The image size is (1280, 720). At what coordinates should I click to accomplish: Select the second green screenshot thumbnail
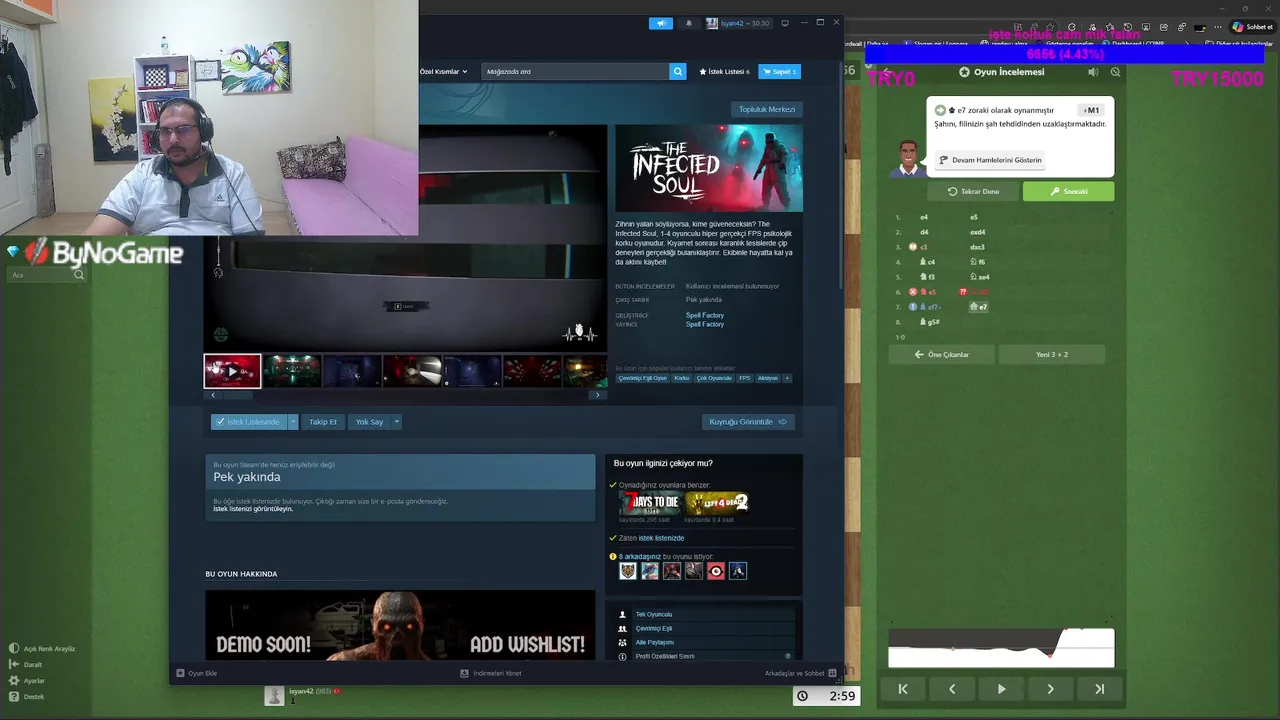click(x=292, y=371)
